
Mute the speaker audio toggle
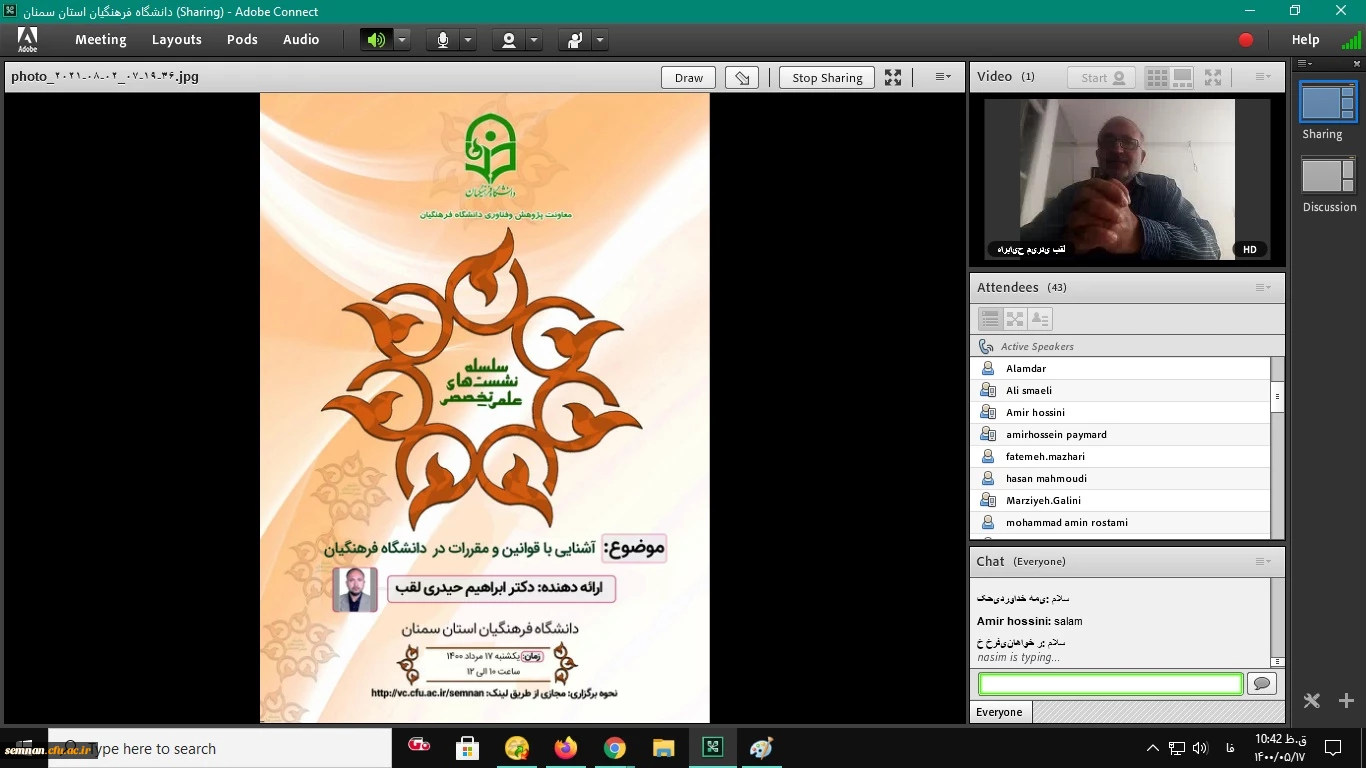tap(376, 40)
